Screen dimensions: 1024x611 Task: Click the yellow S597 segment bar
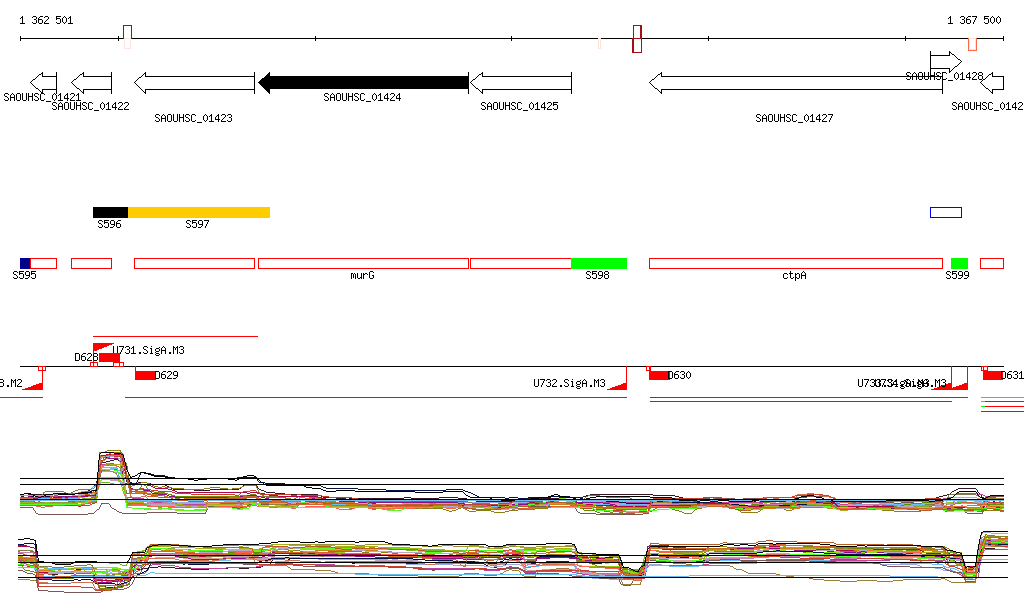tap(199, 212)
